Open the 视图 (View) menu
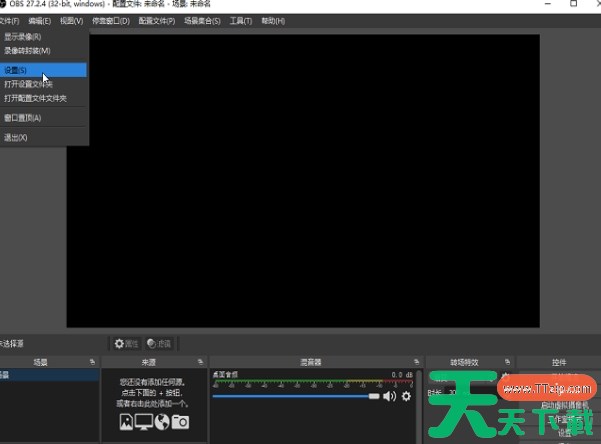 coord(71,20)
